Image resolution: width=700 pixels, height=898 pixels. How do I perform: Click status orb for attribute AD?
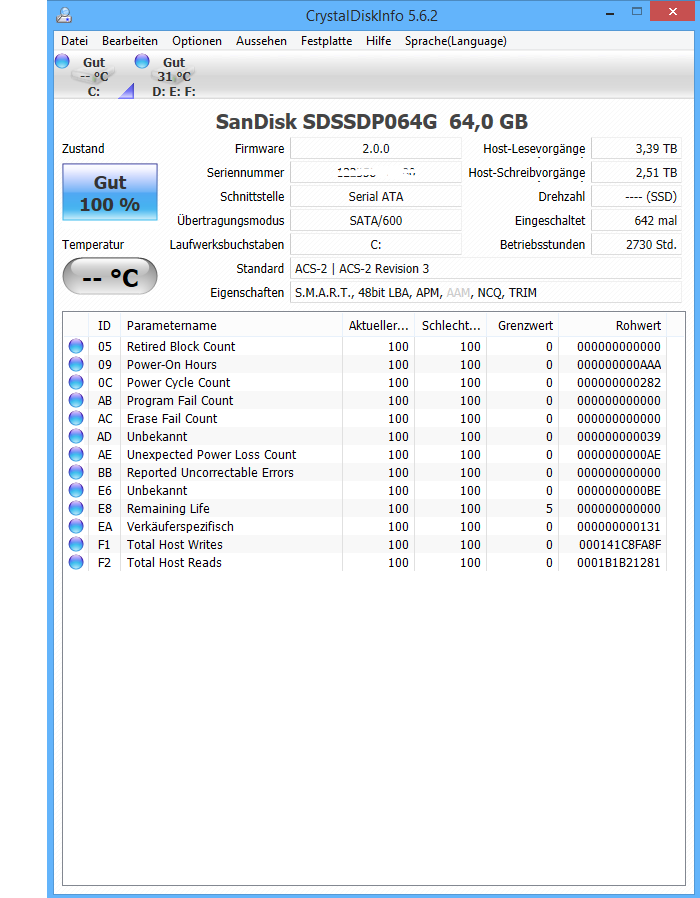(76, 436)
